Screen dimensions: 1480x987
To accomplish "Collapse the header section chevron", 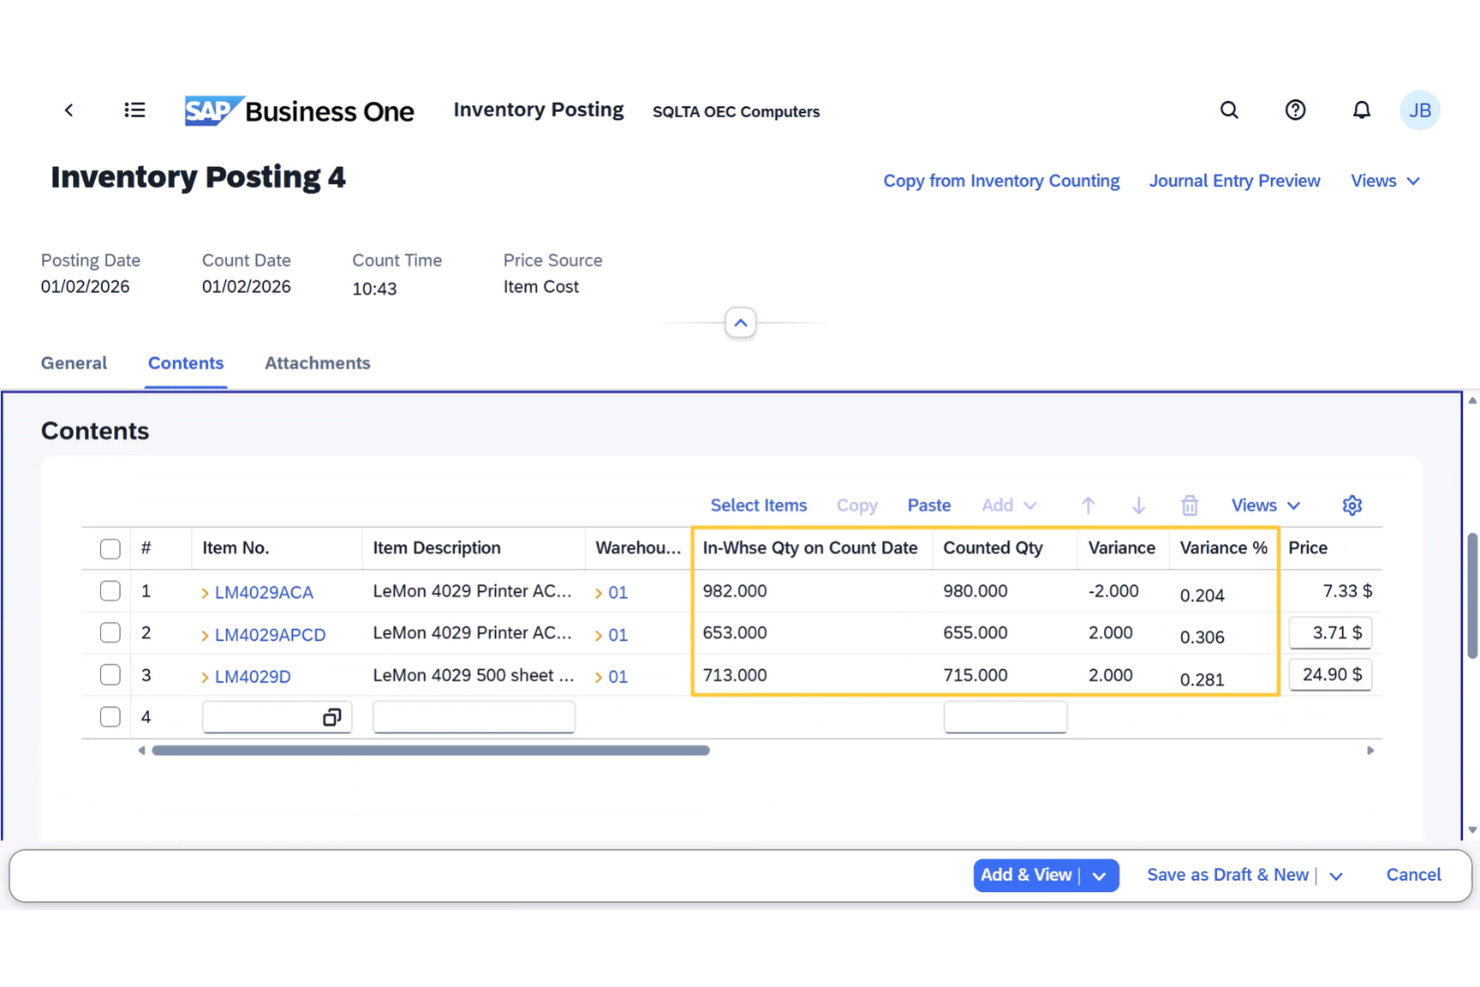I will [x=740, y=323].
